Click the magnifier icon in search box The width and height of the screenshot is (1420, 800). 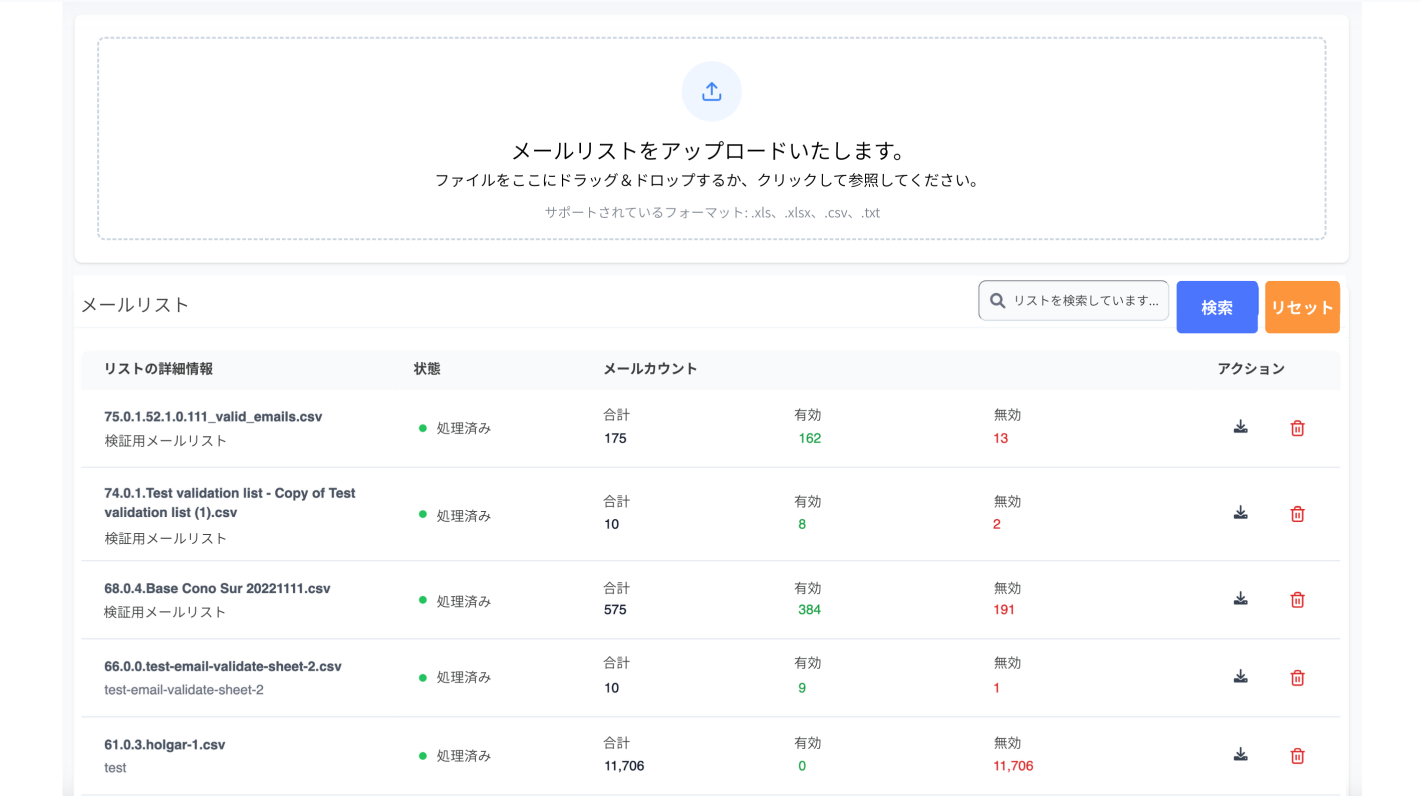[x=997, y=301]
